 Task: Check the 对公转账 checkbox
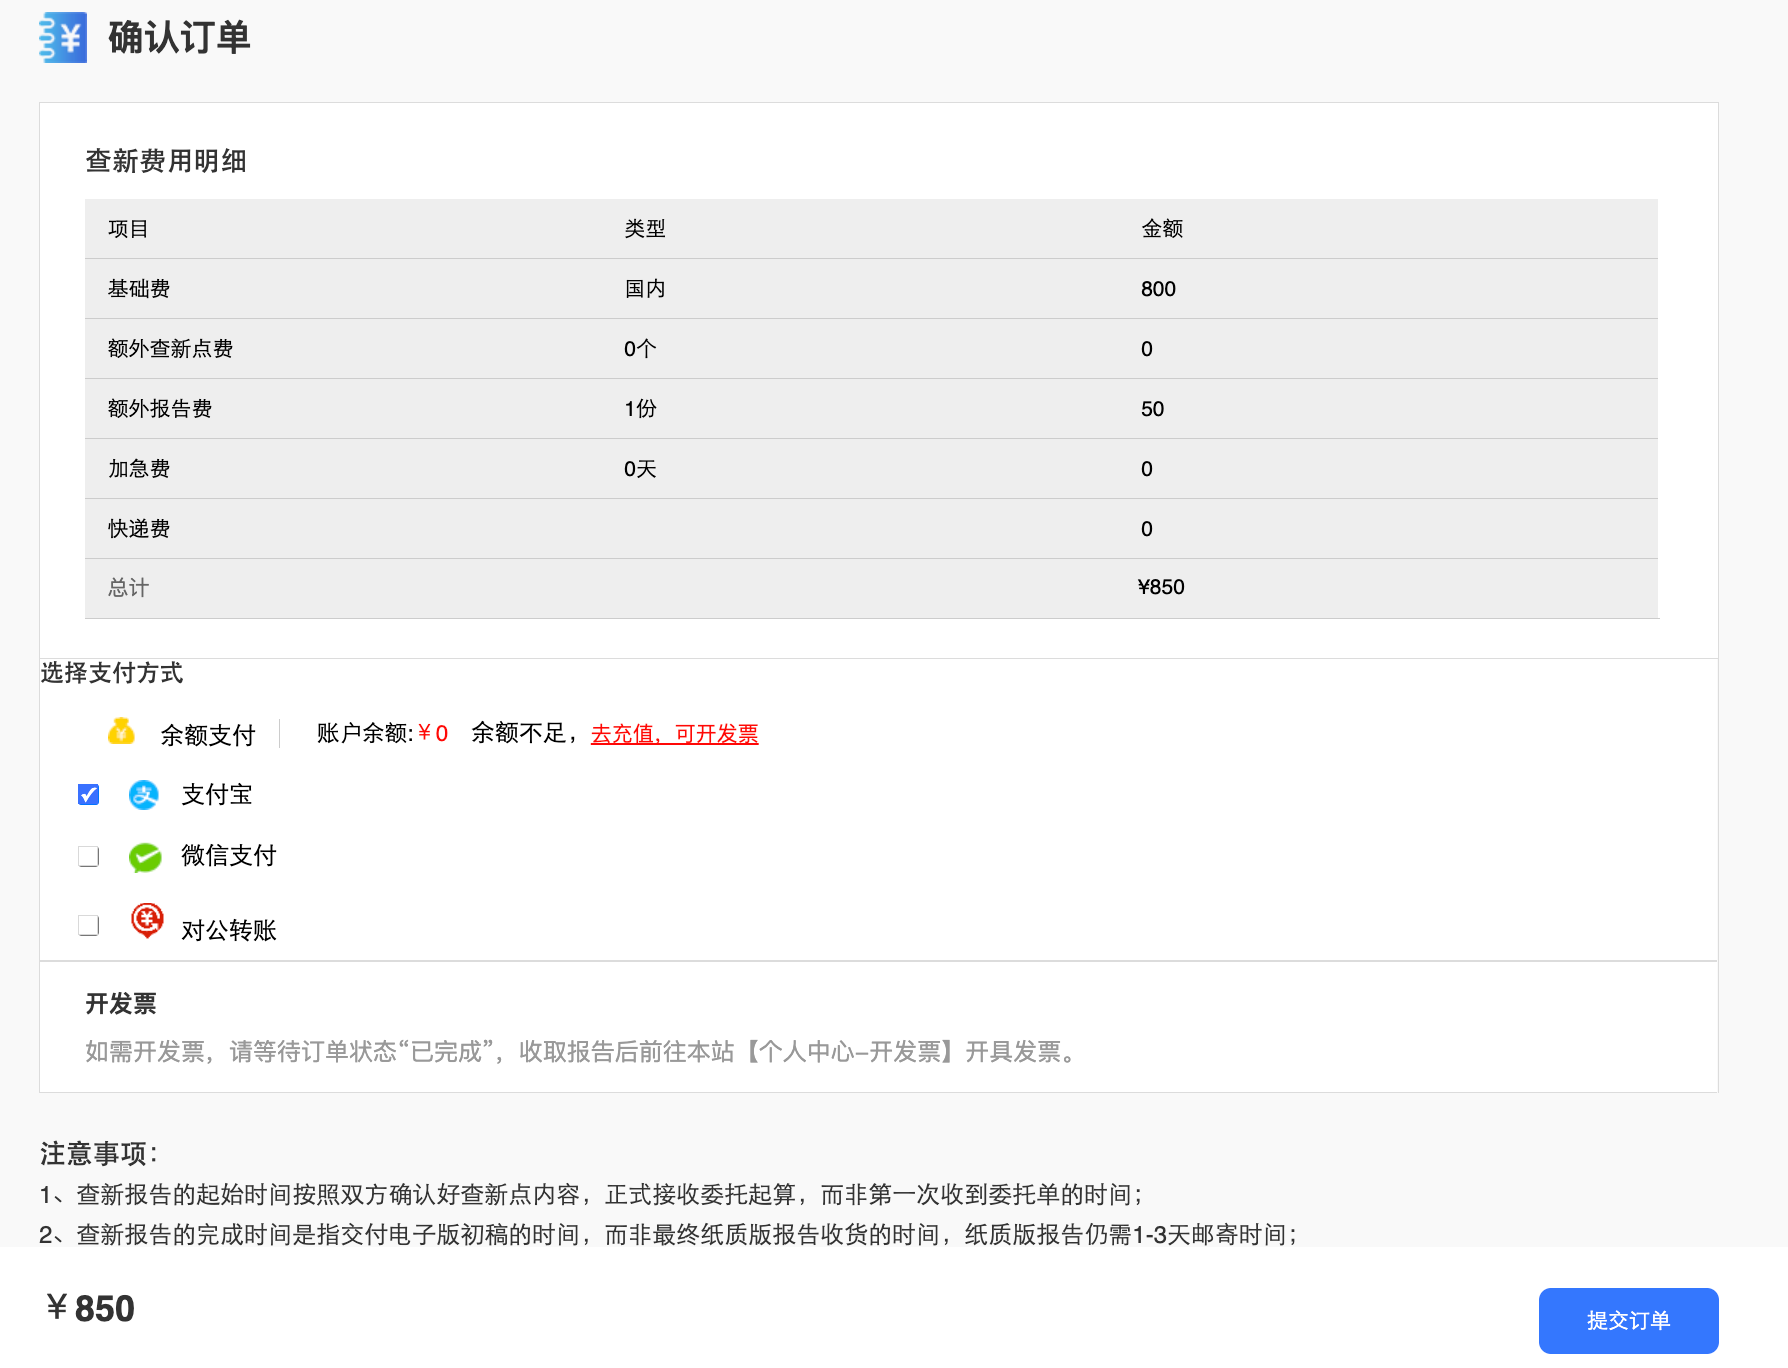89,926
